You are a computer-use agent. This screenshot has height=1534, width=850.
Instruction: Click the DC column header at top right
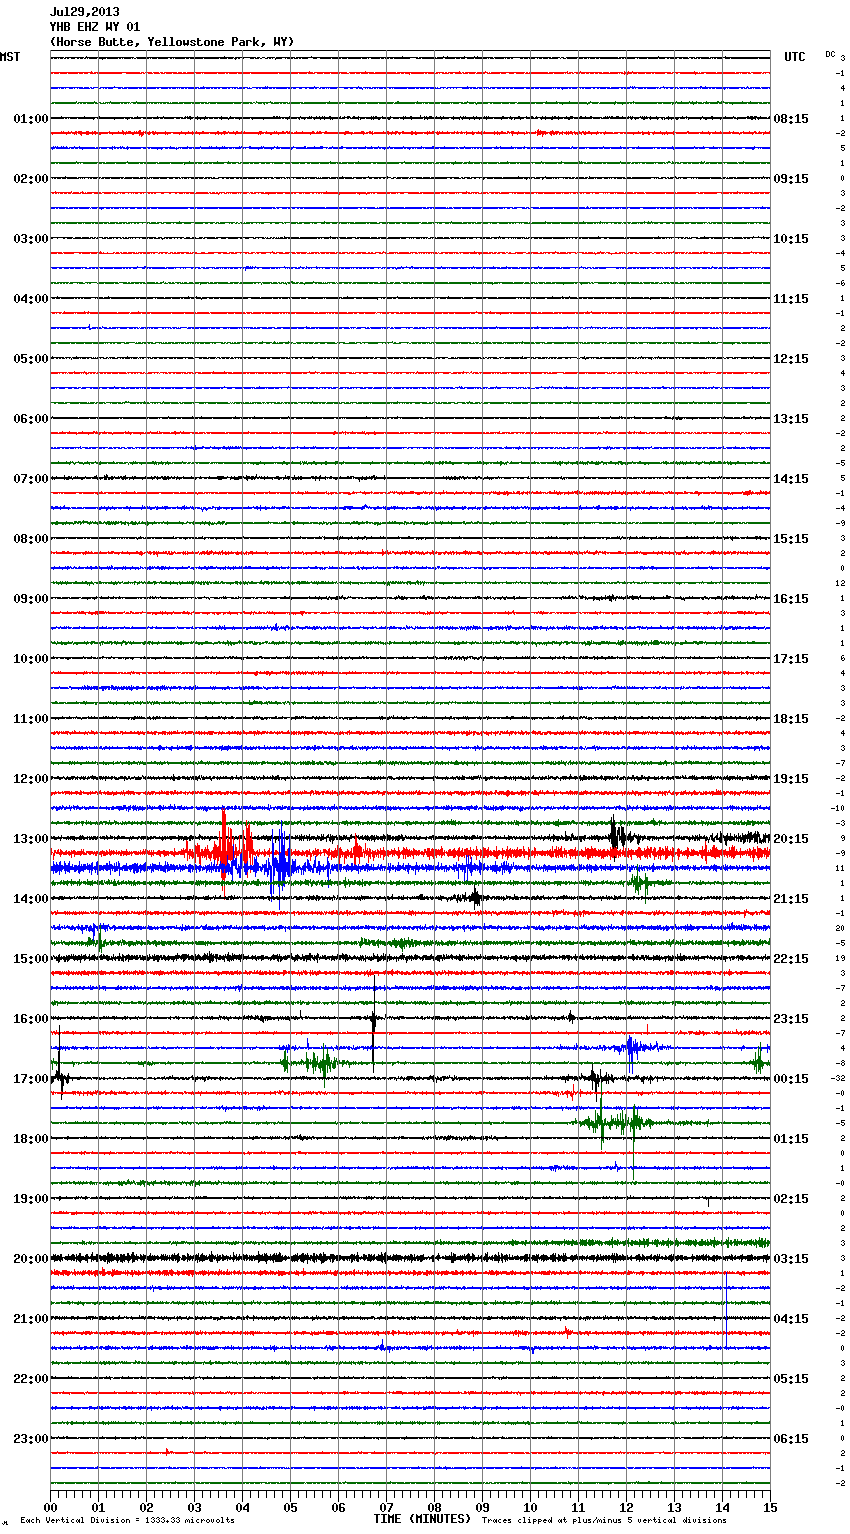830,54
